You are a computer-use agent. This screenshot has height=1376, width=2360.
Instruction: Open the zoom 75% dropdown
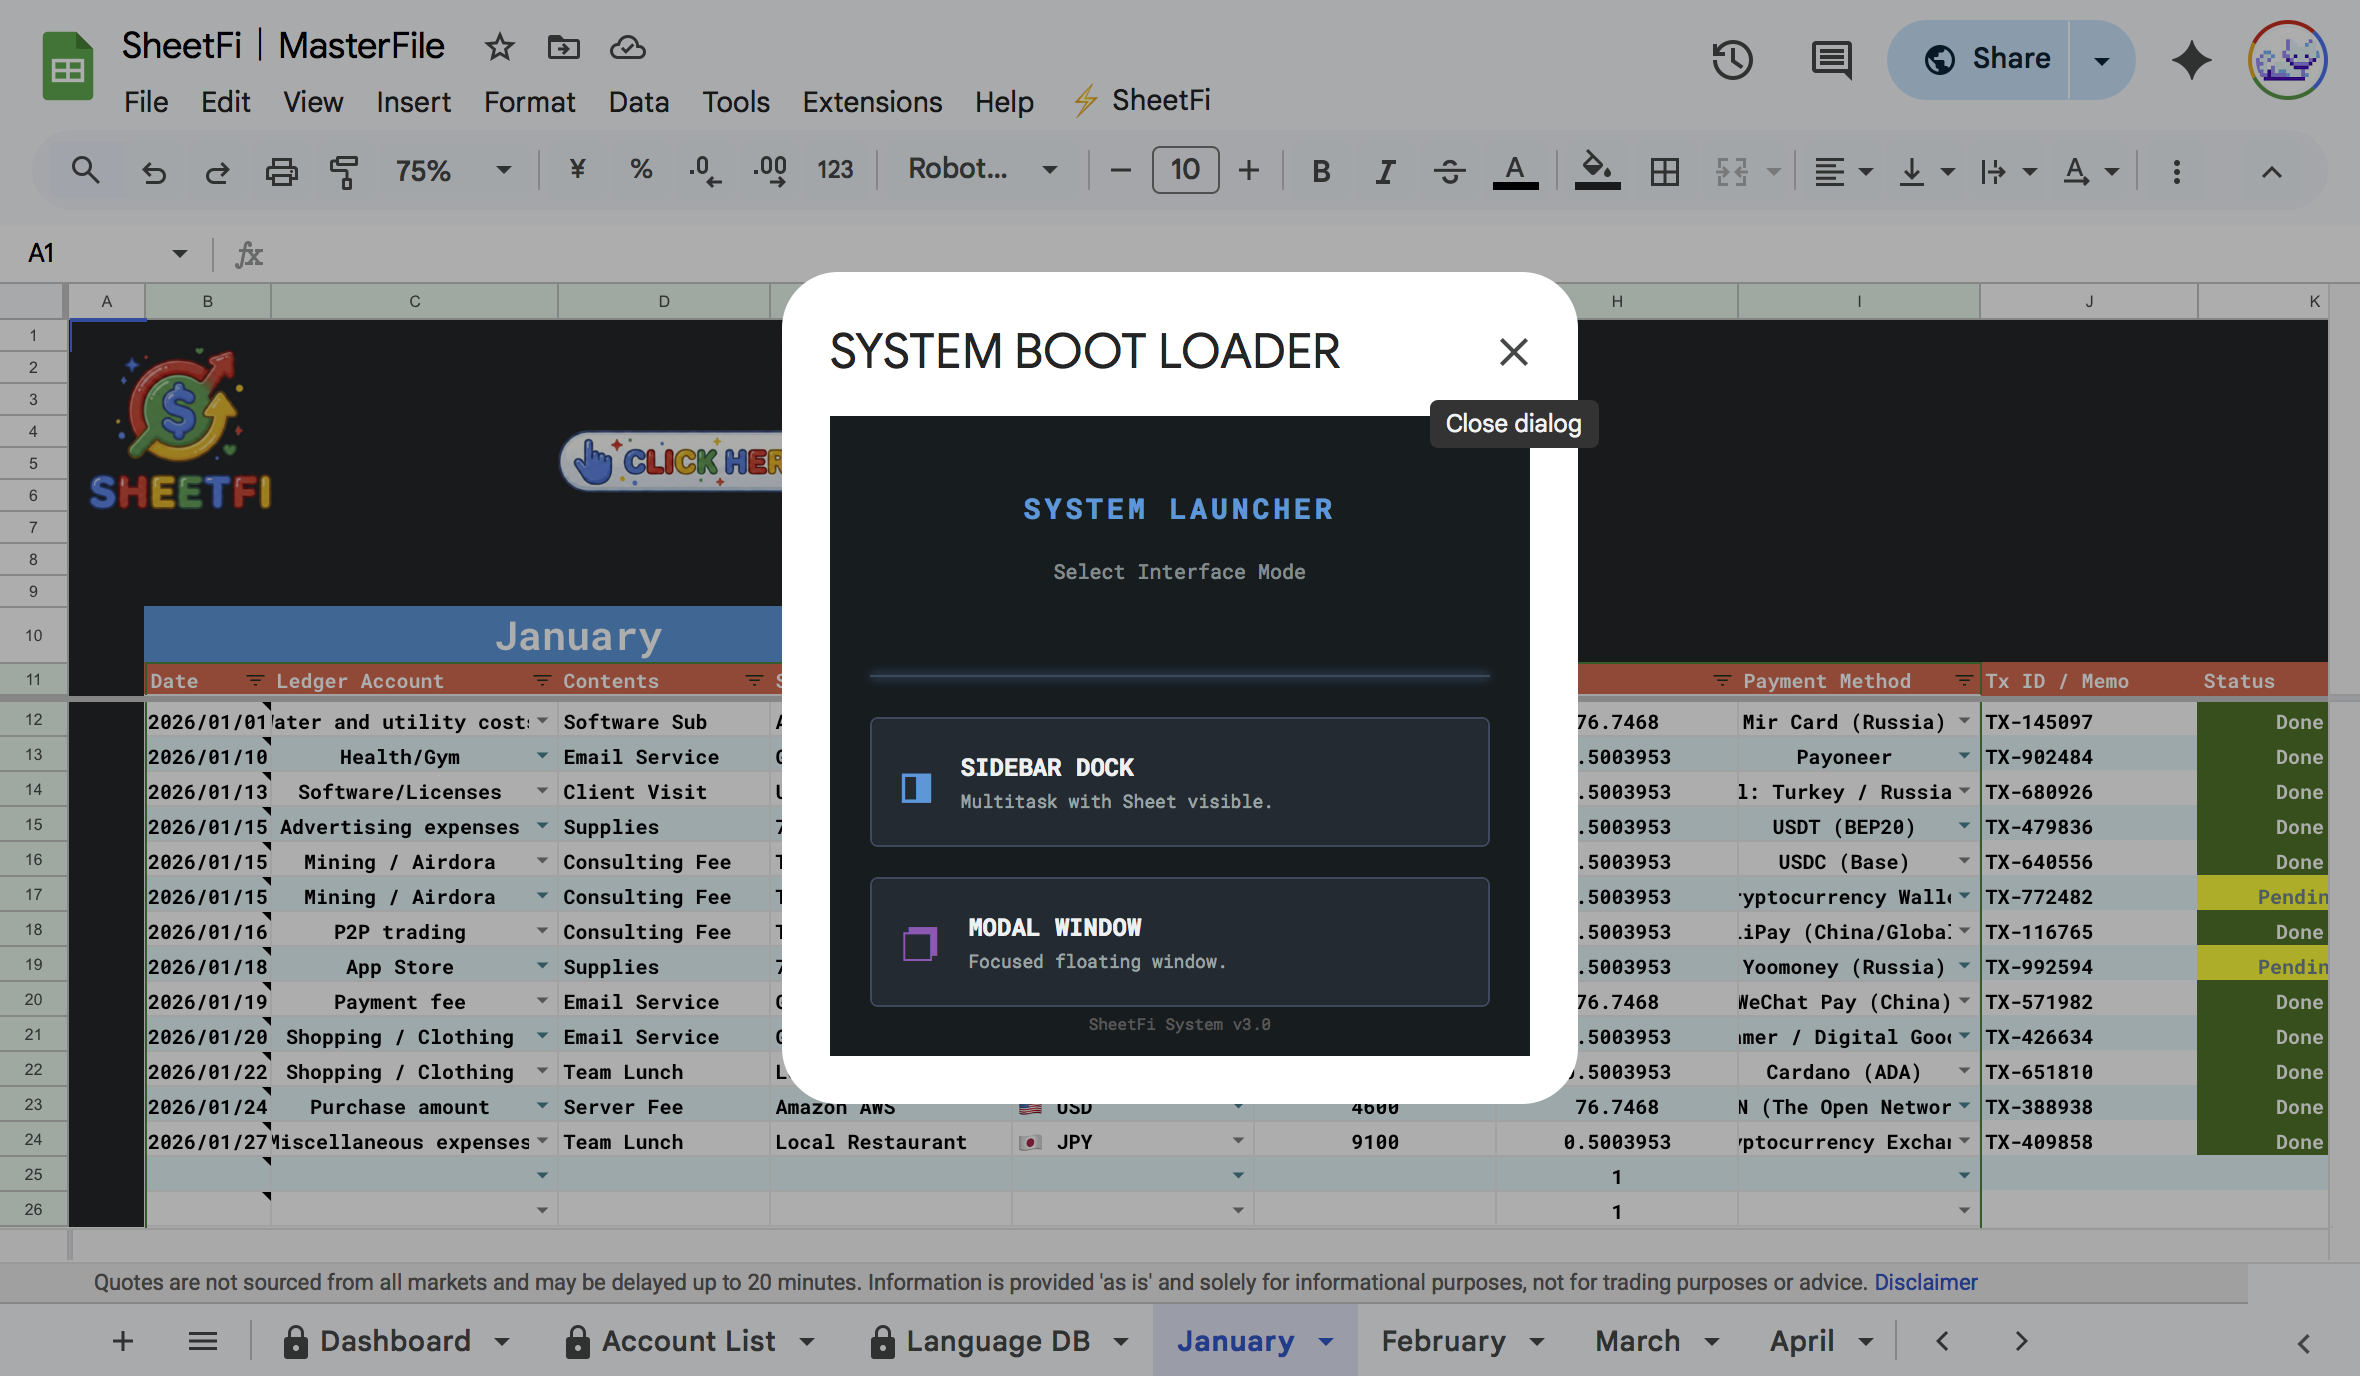pyautogui.click(x=452, y=171)
